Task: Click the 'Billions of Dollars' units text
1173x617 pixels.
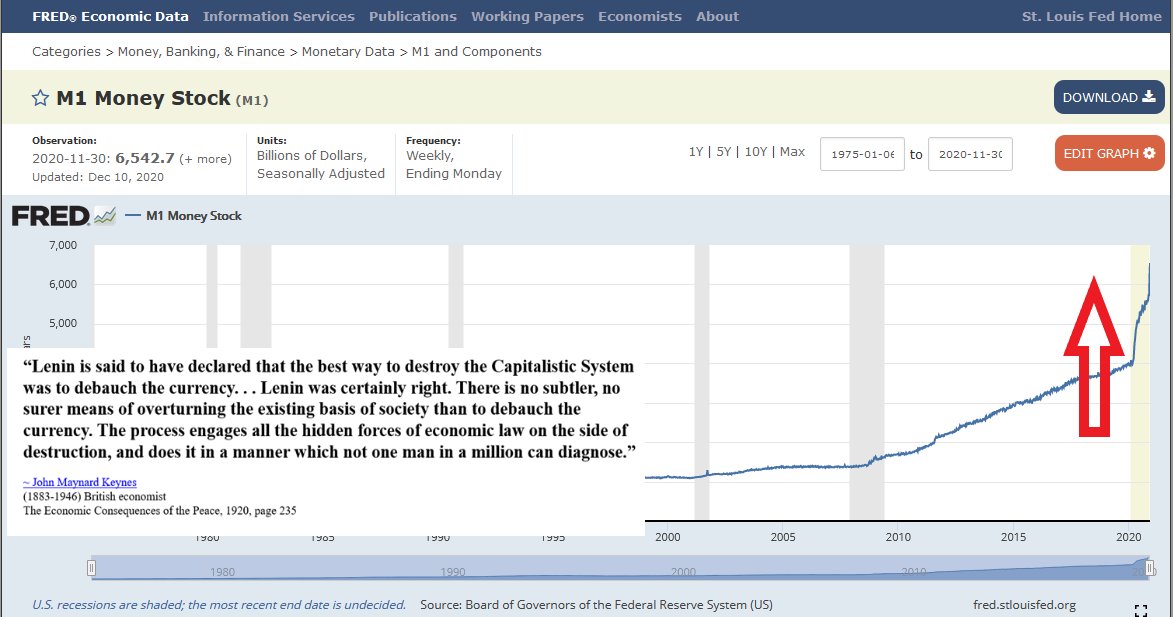Action: (x=312, y=156)
